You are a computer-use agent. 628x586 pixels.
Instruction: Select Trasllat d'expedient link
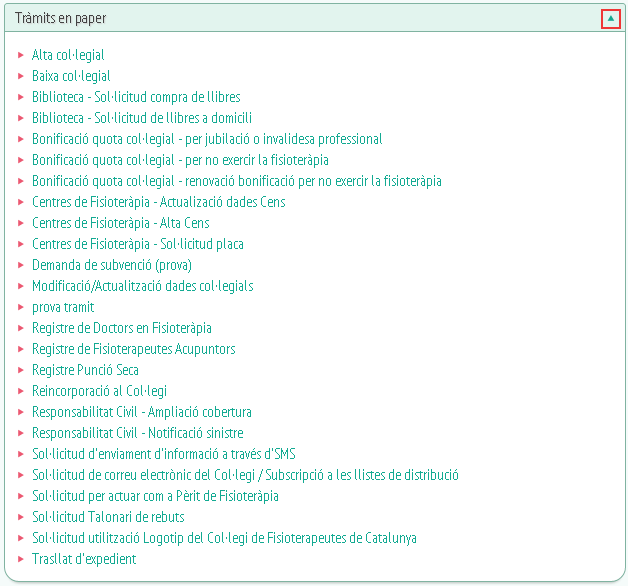(84, 559)
